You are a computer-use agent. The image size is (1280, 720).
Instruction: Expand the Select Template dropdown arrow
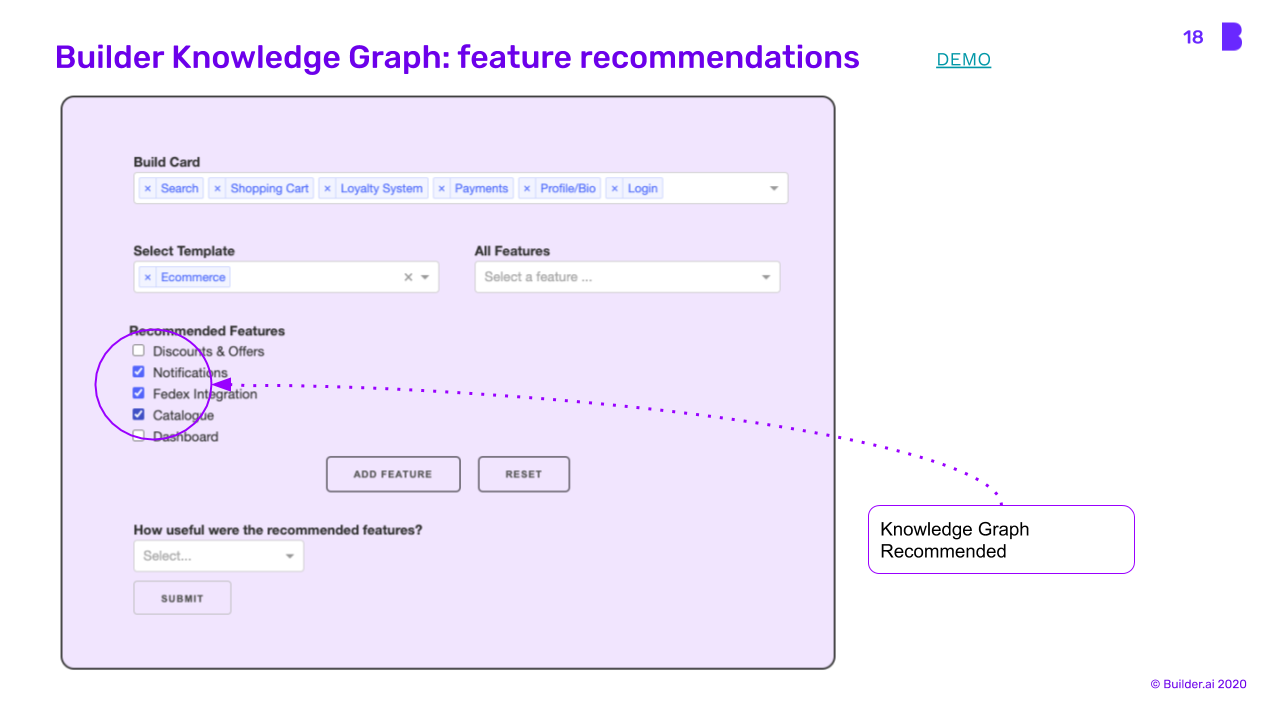click(x=425, y=277)
